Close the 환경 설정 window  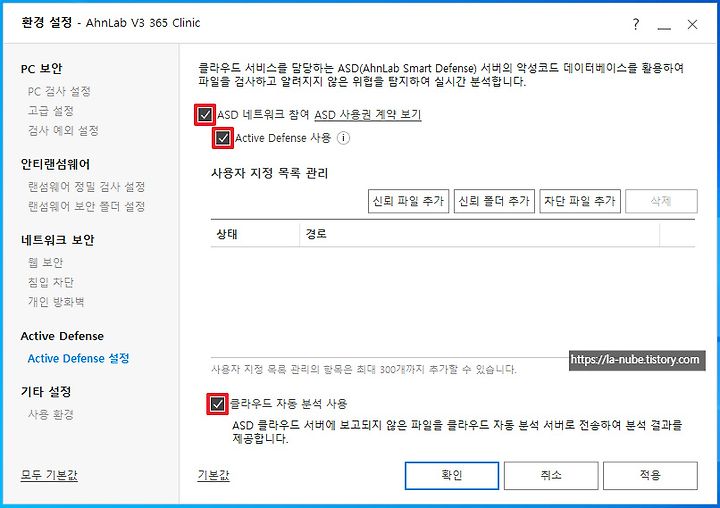tap(692, 24)
